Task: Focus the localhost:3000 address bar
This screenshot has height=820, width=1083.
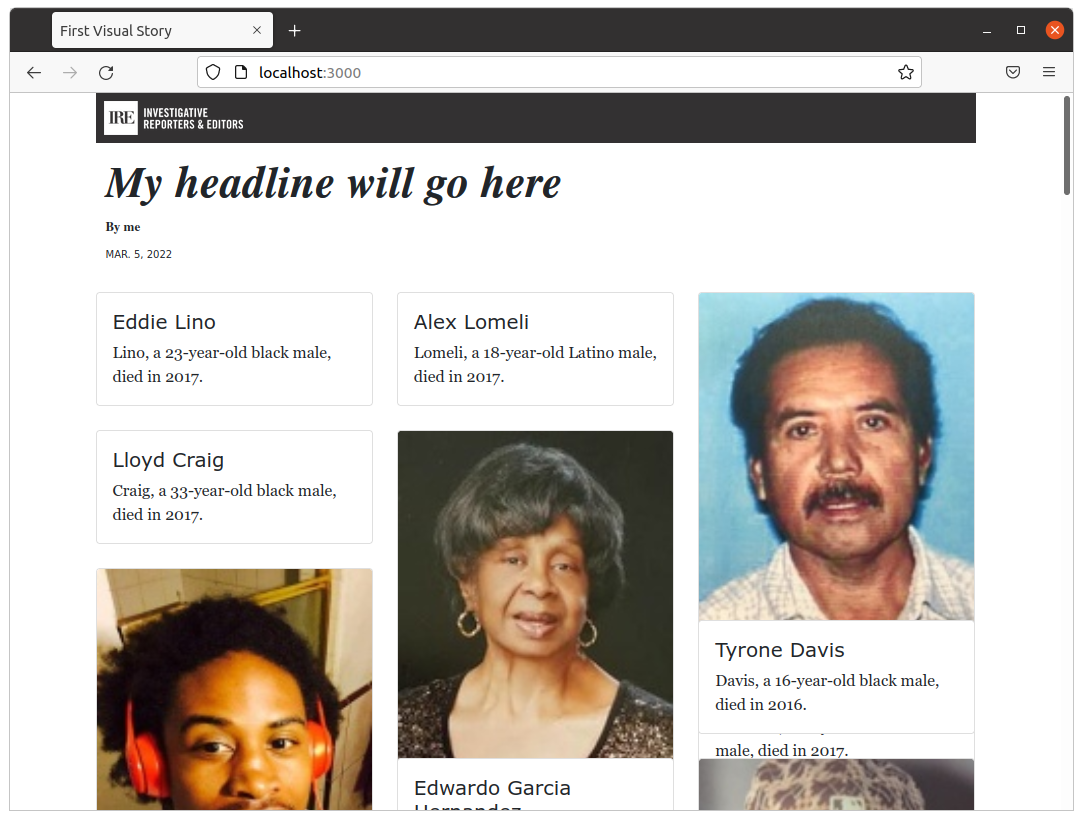Action: coord(559,73)
